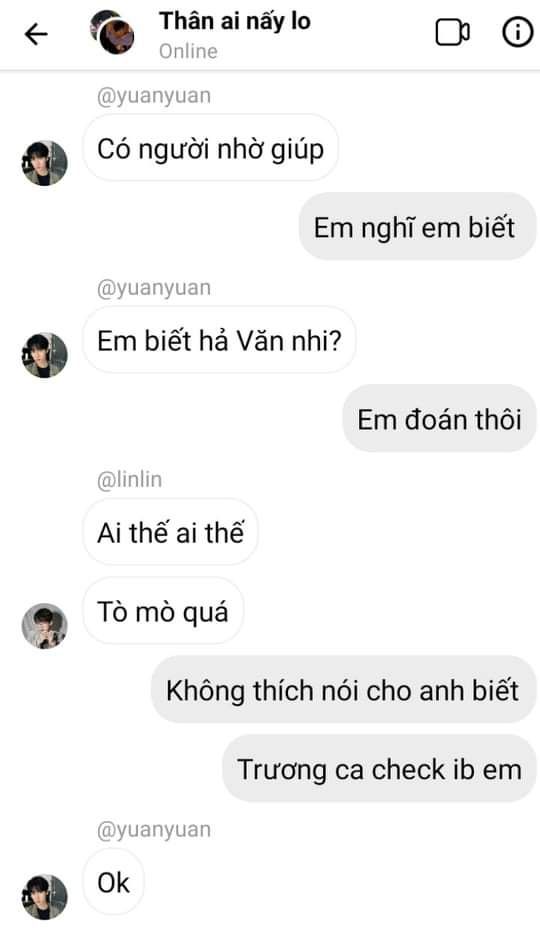Select the 'Trương ca check ib em' bubble
Viewport: 540px width, 933px height.
pos(379,769)
